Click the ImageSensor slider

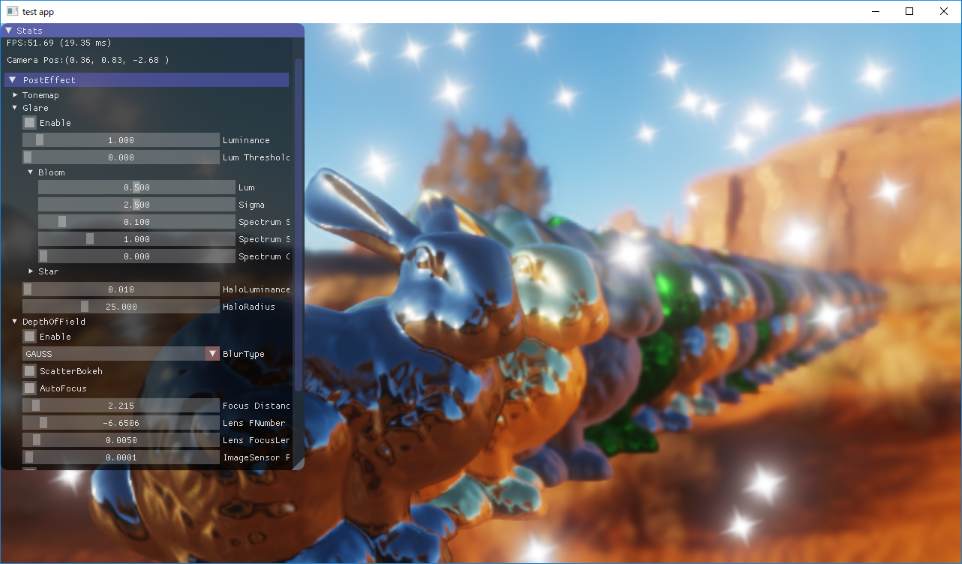121,457
